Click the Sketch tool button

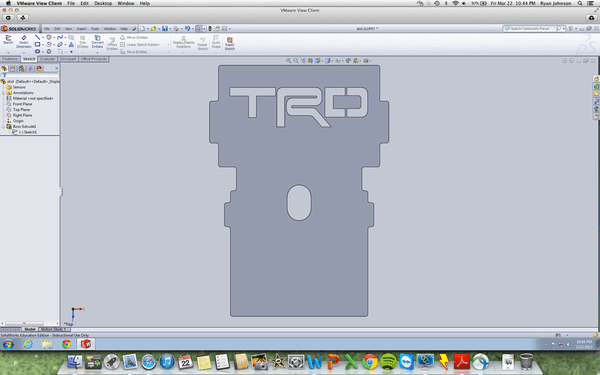8,40
